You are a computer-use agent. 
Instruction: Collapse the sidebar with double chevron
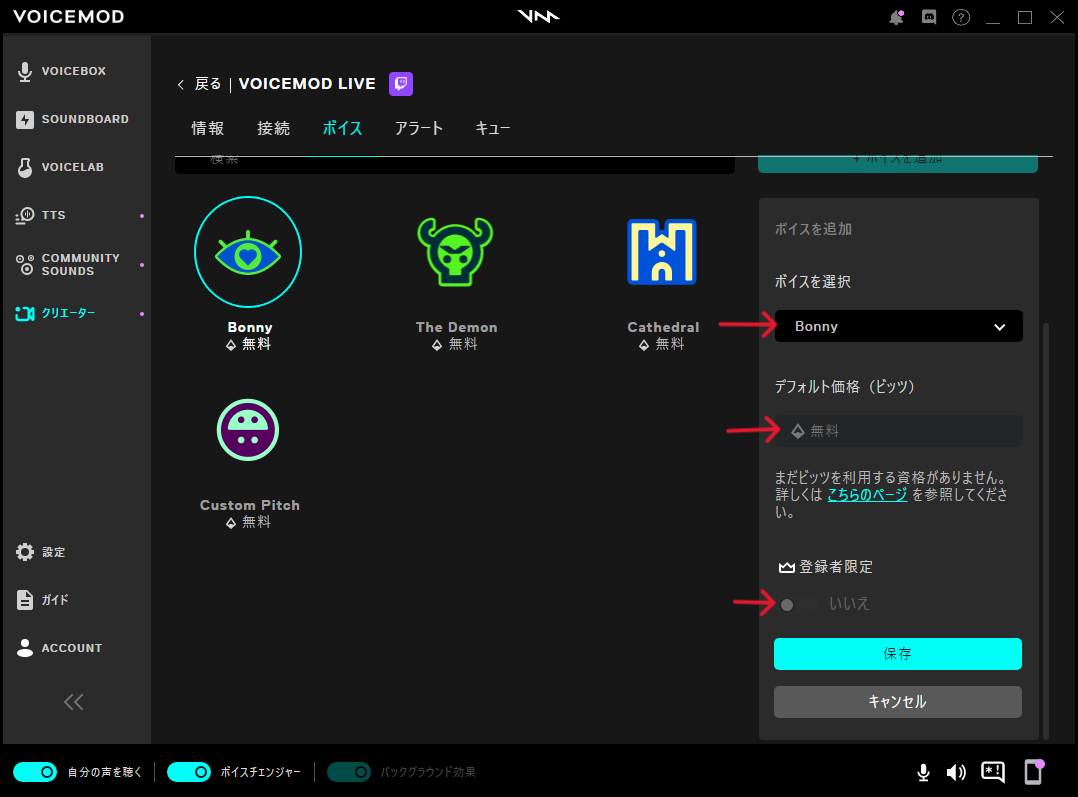tap(74, 701)
